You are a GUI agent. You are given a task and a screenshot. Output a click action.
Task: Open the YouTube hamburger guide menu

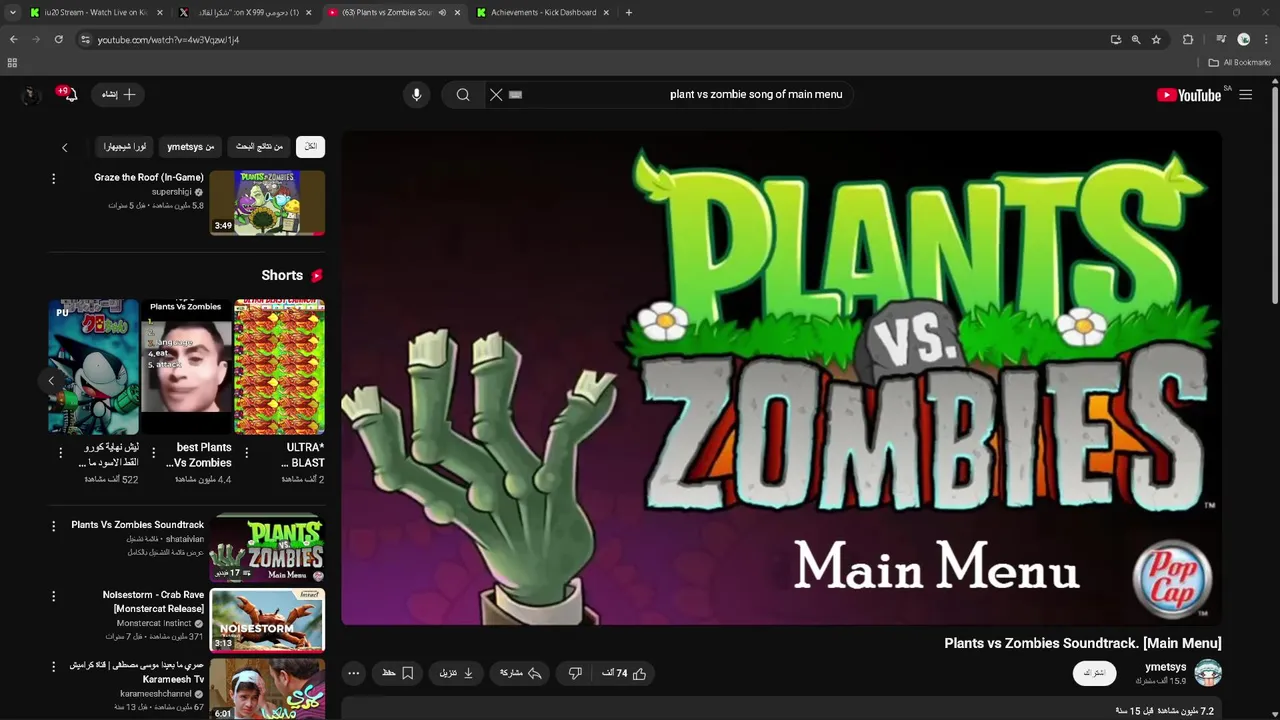[x=1245, y=95]
